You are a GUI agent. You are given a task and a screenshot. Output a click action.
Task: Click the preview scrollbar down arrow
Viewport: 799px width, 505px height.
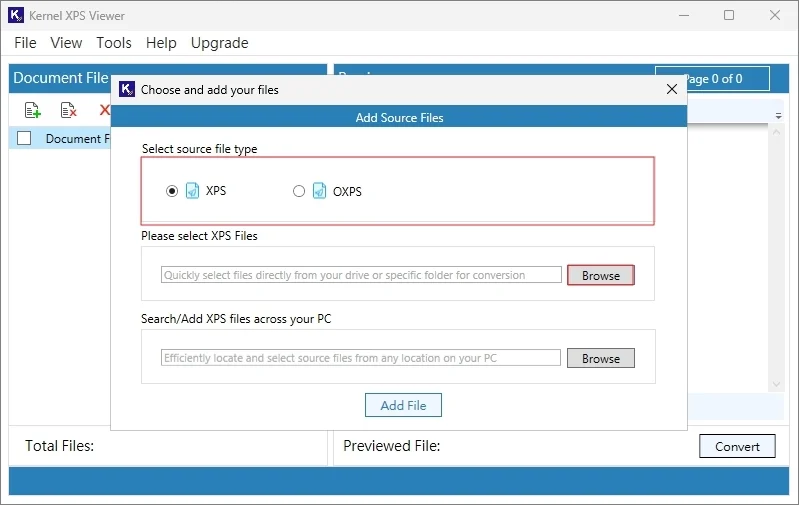(776, 384)
